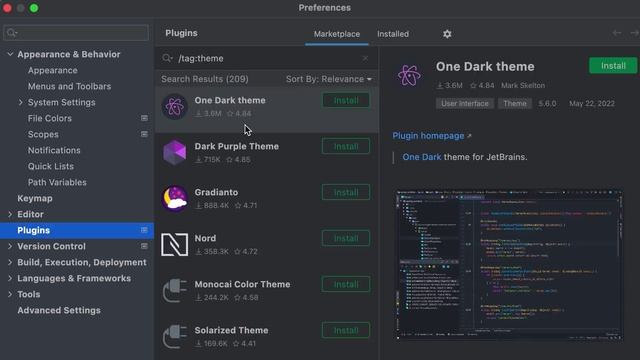The width and height of the screenshot is (640, 360).
Task: Open the Notifications settings page
Action: point(54,150)
